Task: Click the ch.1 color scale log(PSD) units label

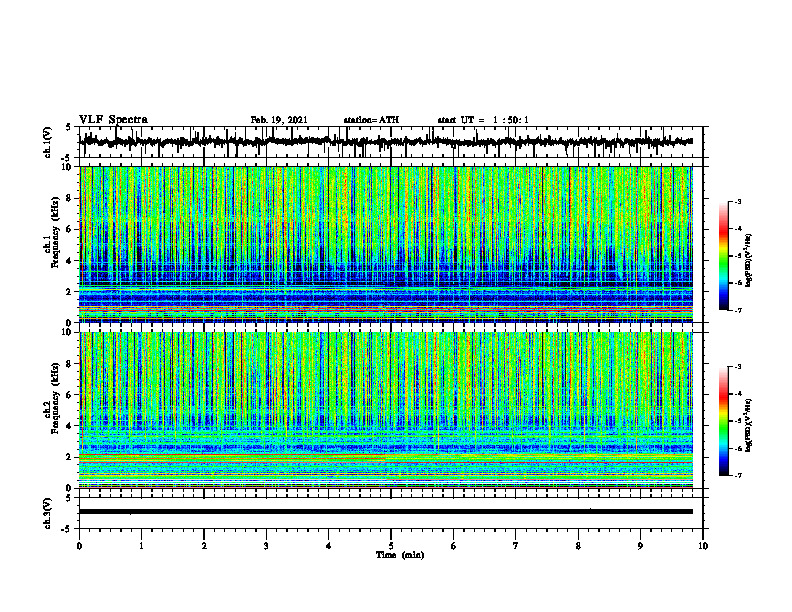Action: click(749, 261)
